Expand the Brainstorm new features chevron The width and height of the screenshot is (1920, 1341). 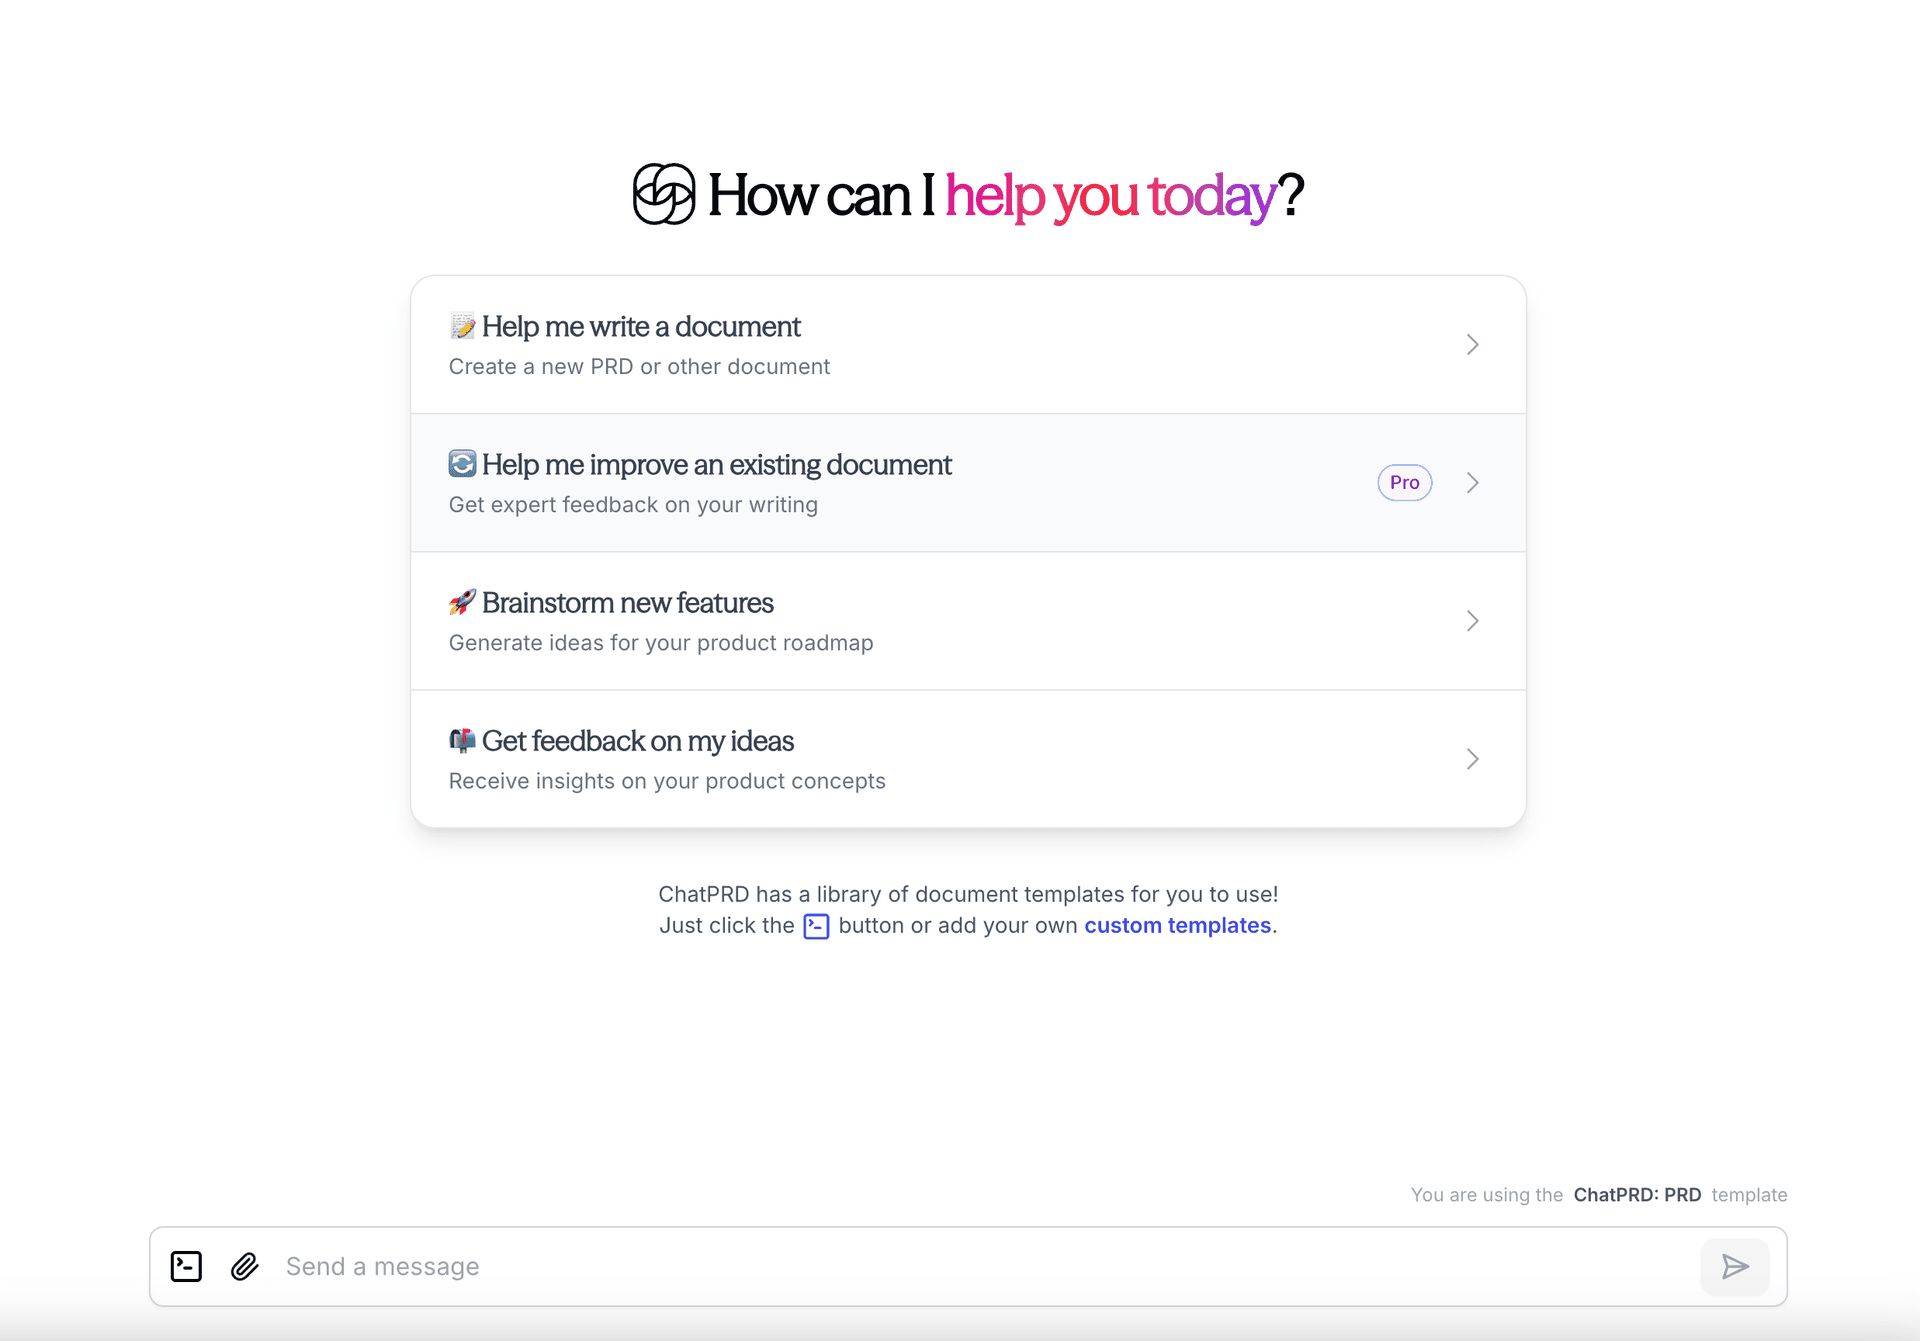point(1472,621)
